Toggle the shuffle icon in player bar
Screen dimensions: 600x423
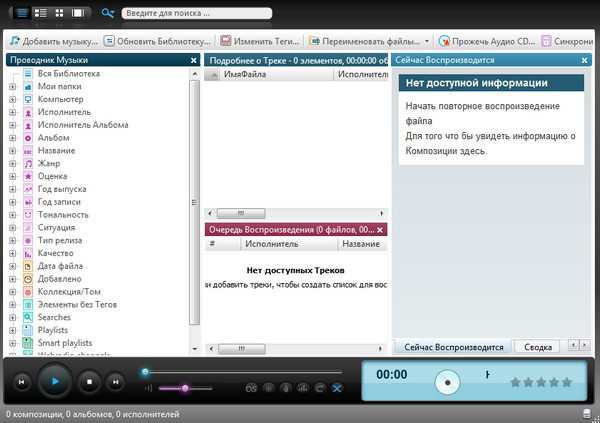coord(337,388)
